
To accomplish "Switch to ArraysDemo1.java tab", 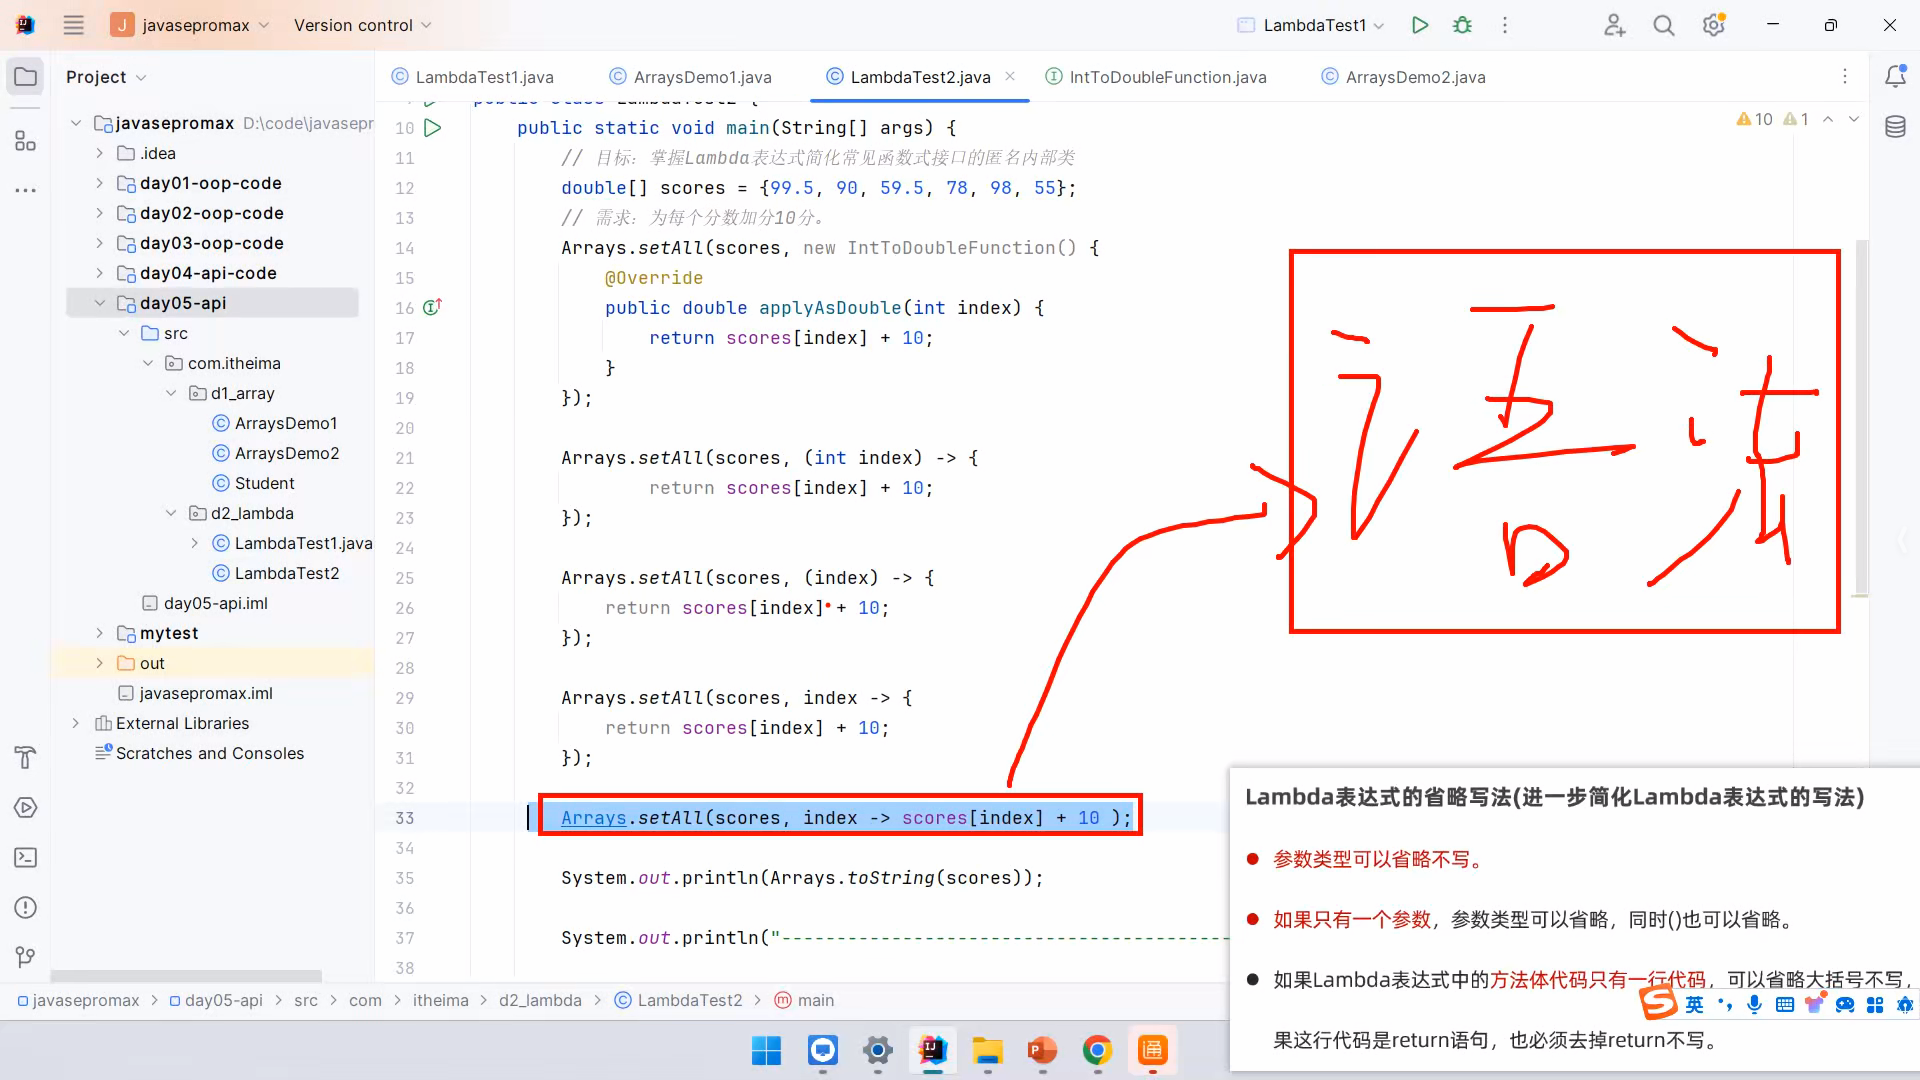I will [x=702, y=77].
